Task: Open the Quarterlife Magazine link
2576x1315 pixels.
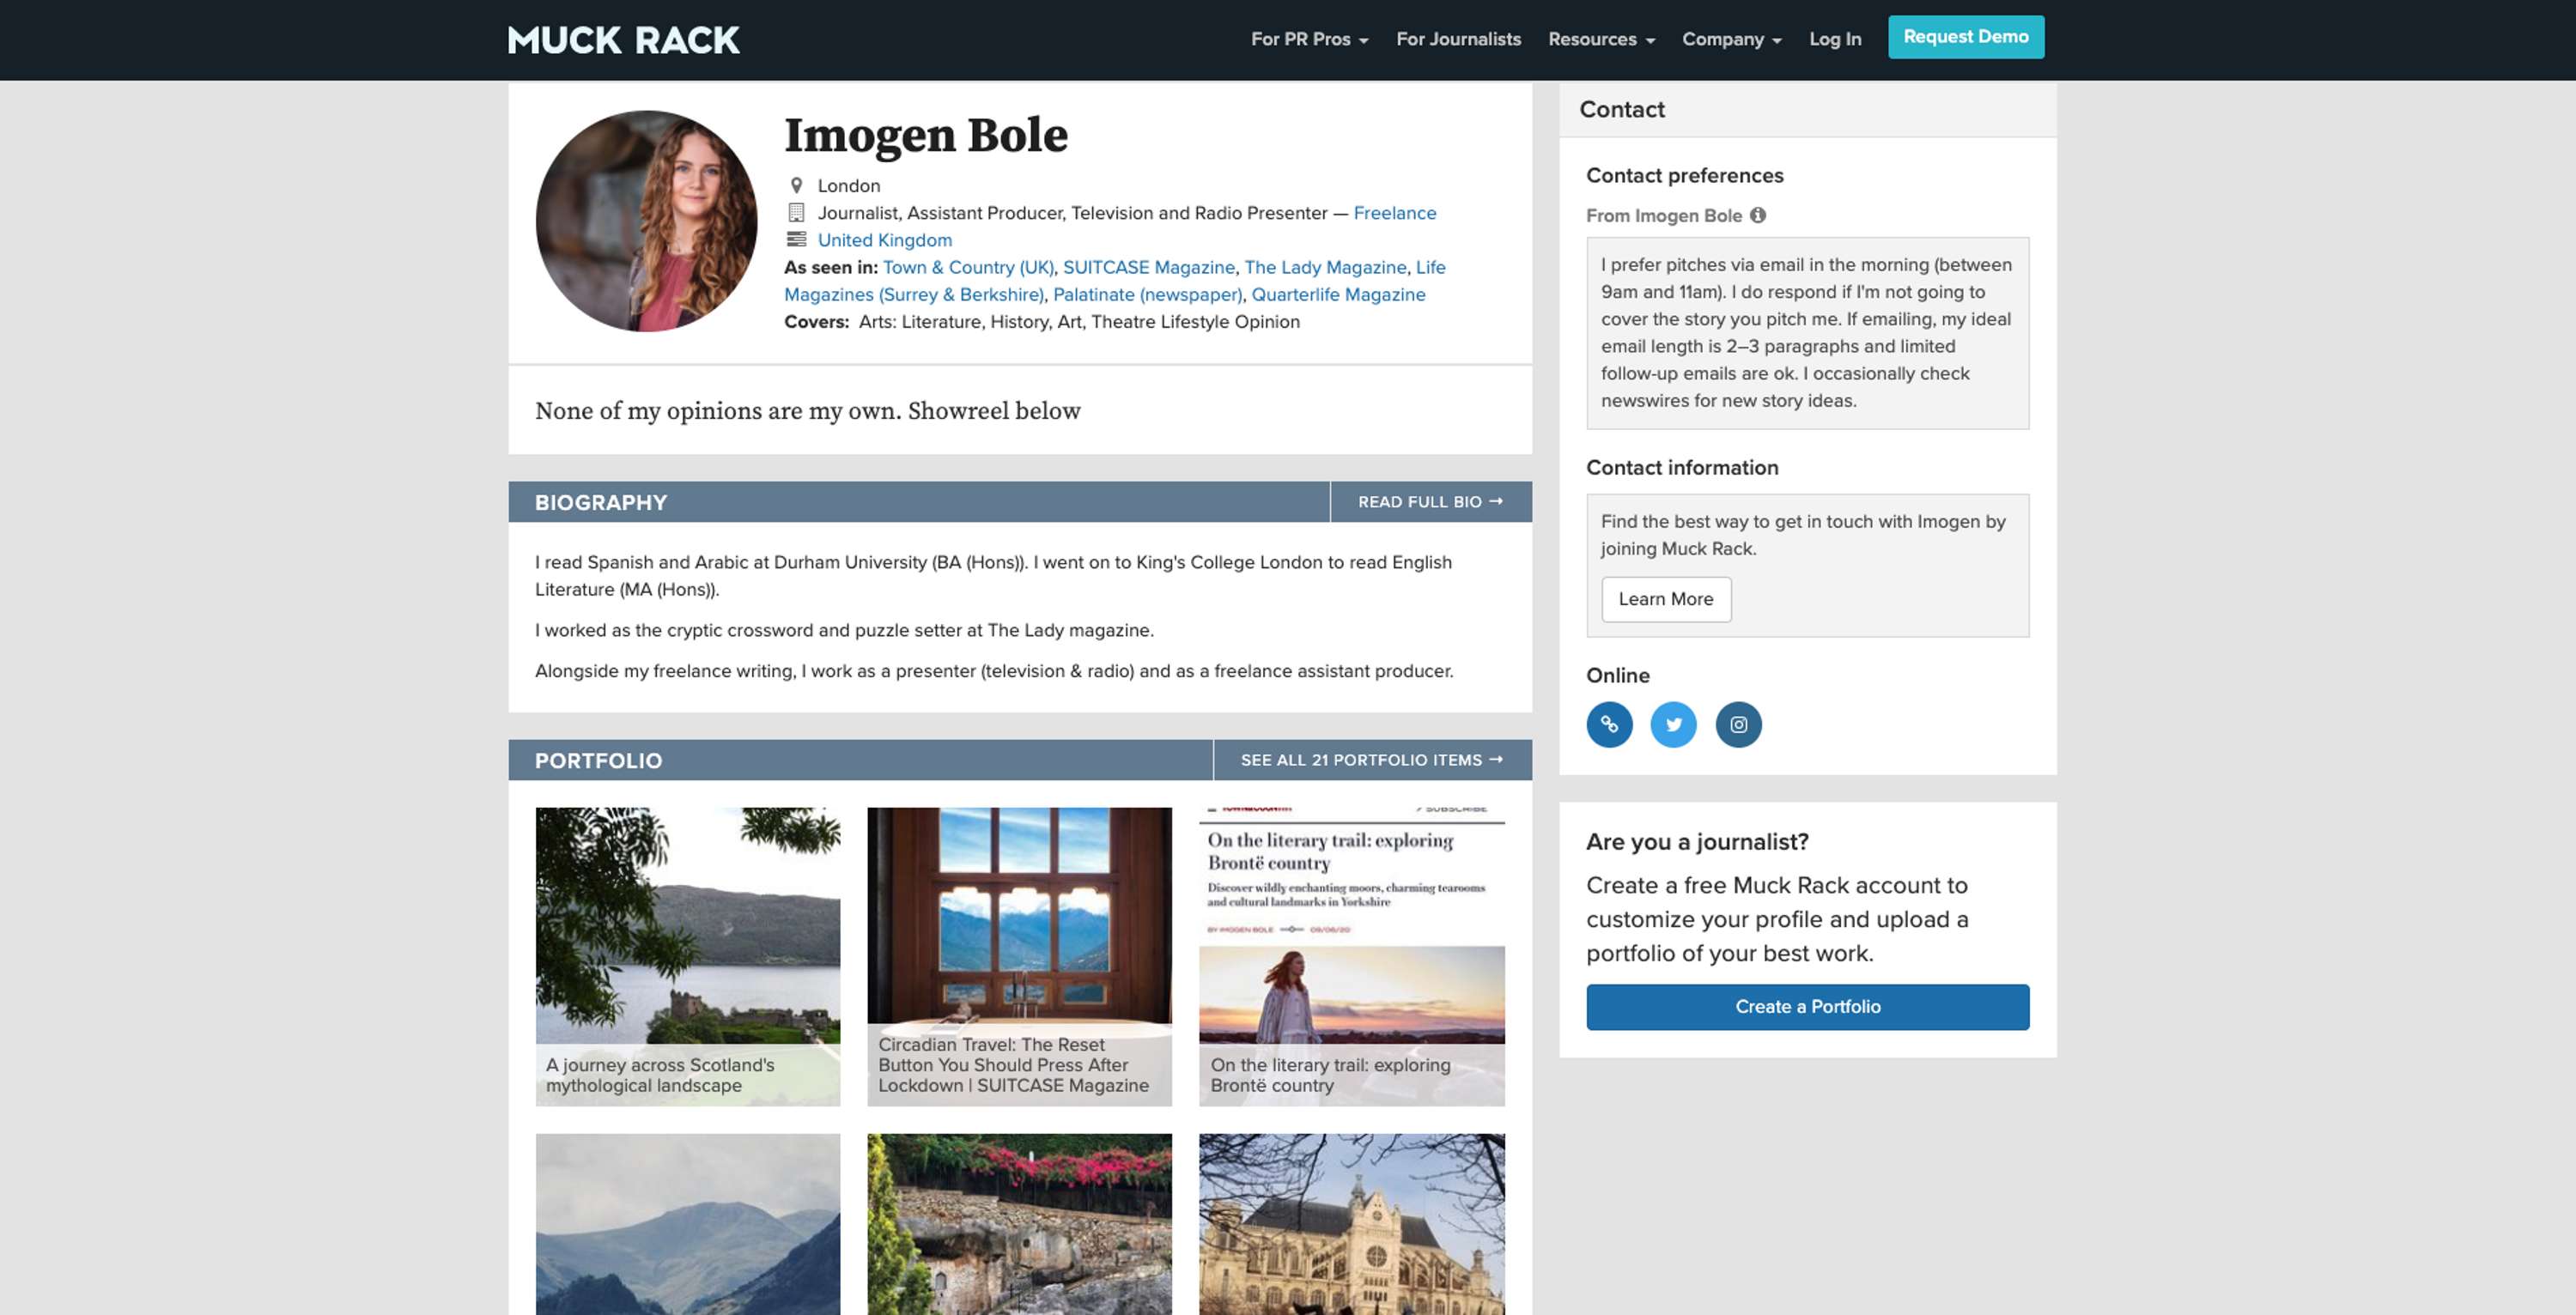Action: tap(1338, 294)
